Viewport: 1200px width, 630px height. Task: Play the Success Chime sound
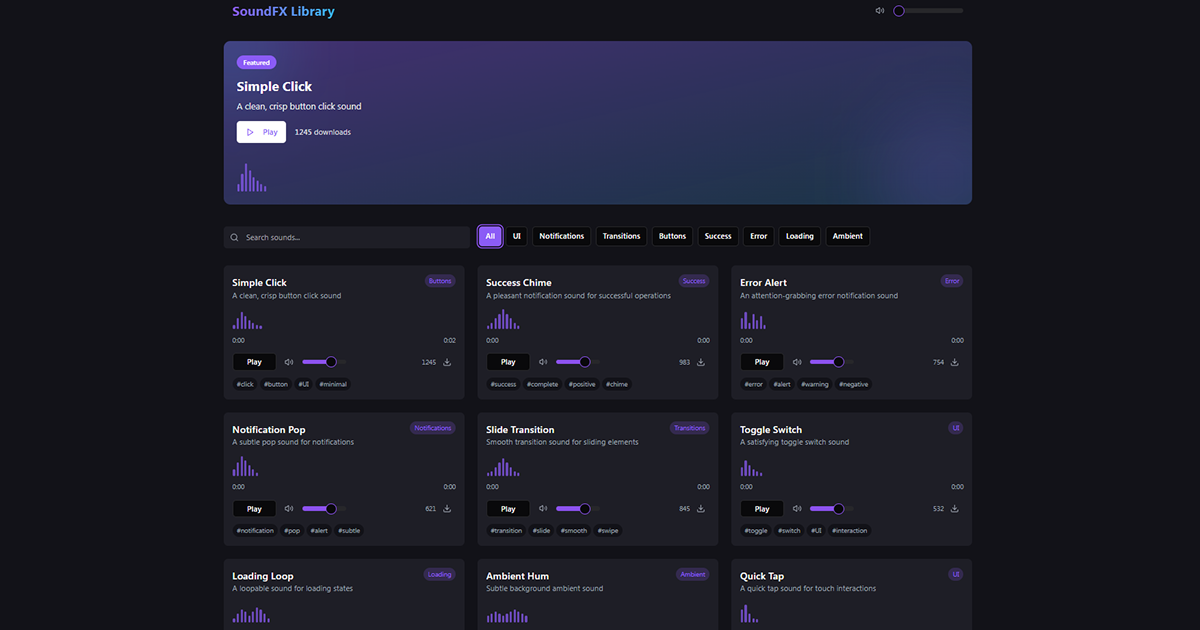click(508, 362)
